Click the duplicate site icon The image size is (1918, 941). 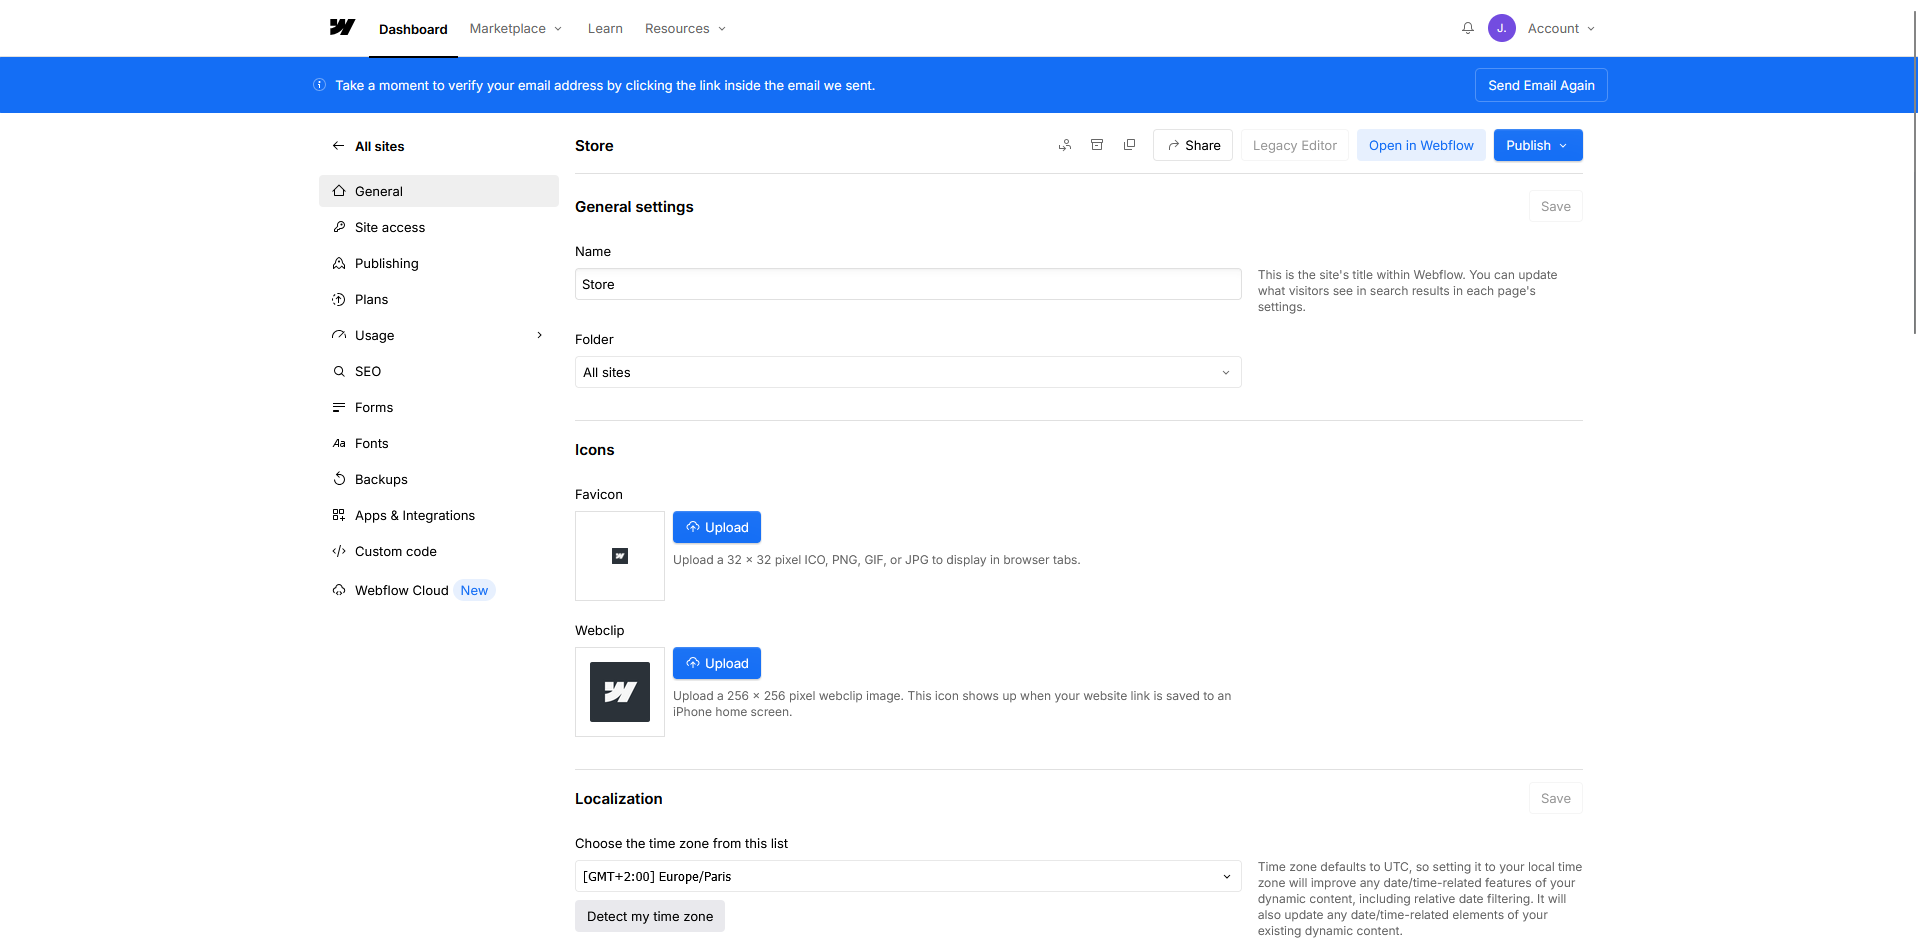coord(1129,145)
